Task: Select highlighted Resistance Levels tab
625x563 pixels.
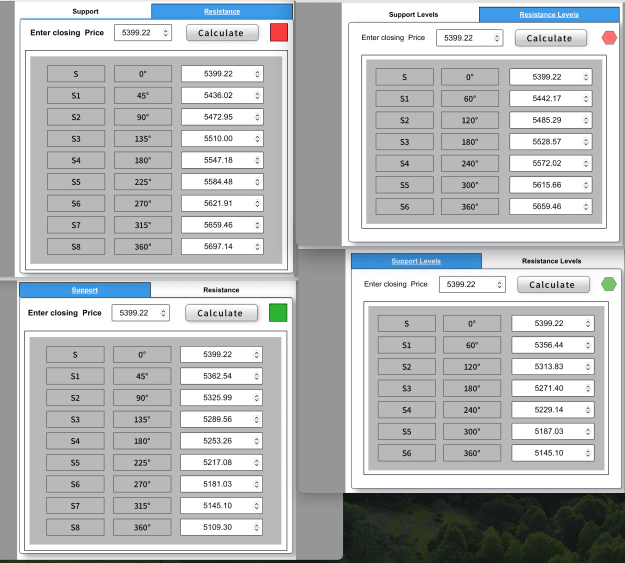Action: (549, 14)
